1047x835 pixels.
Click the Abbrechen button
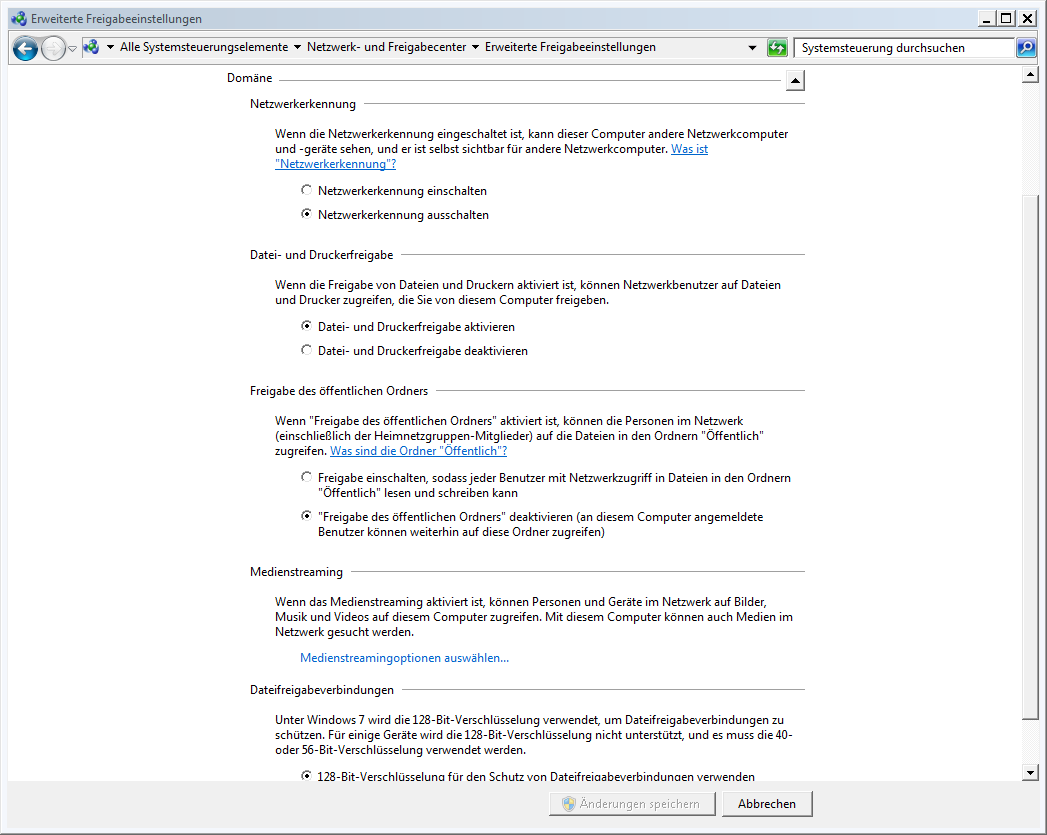pyautogui.click(x=767, y=804)
